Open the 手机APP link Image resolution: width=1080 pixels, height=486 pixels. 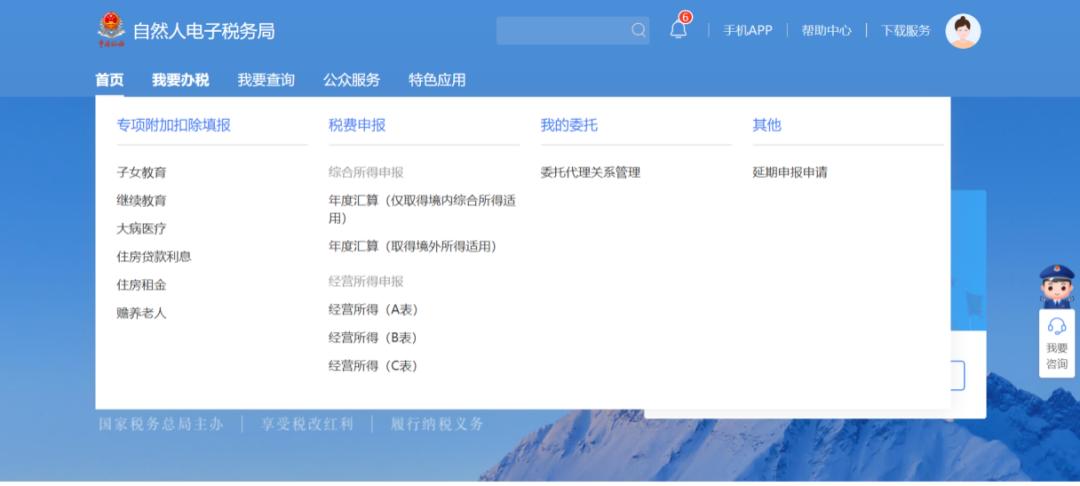click(x=747, y=31)
